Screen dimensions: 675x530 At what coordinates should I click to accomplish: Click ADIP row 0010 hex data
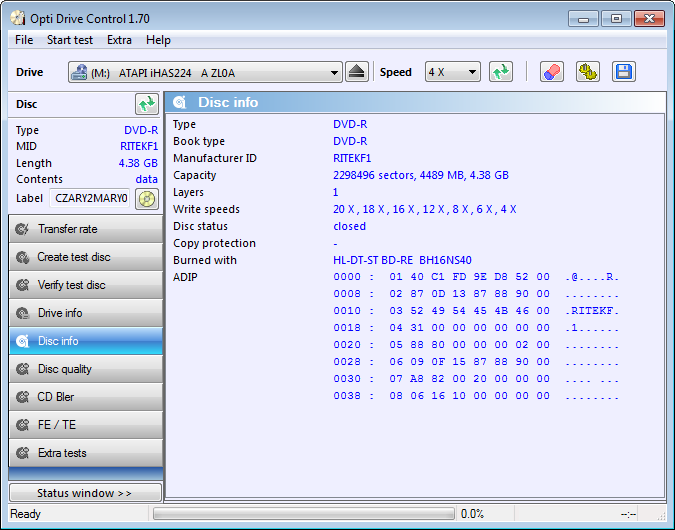click(470, 311)
